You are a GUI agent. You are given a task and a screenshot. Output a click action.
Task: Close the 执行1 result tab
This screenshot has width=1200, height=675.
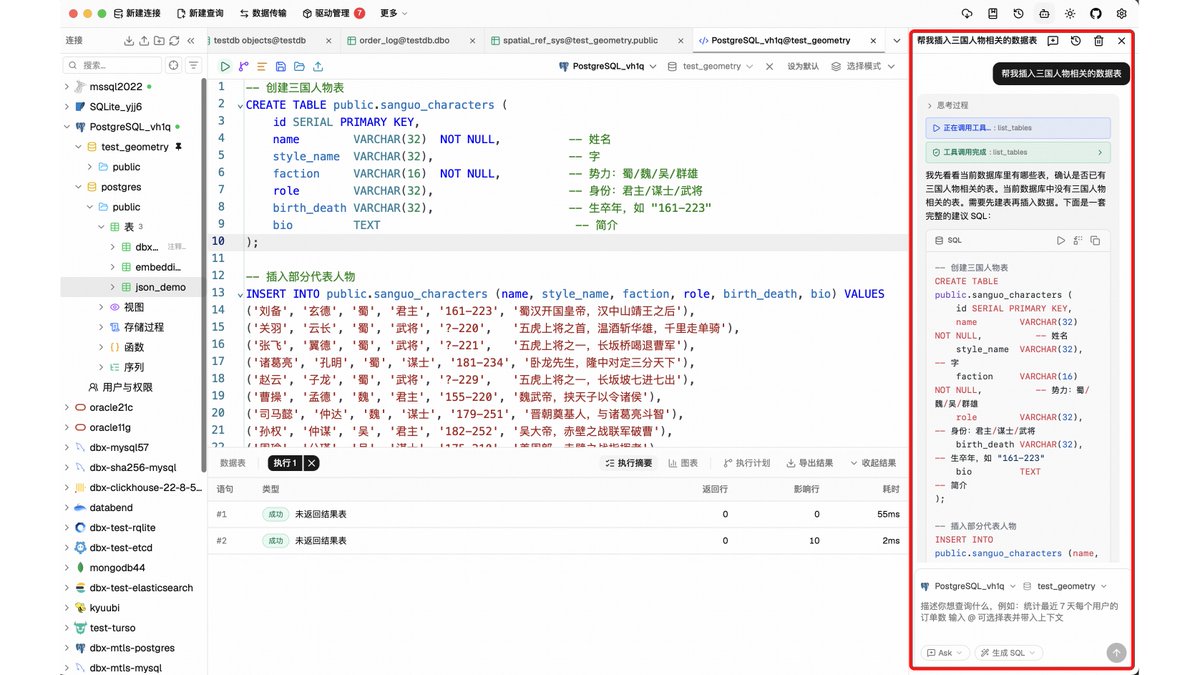tap(312, 463)
